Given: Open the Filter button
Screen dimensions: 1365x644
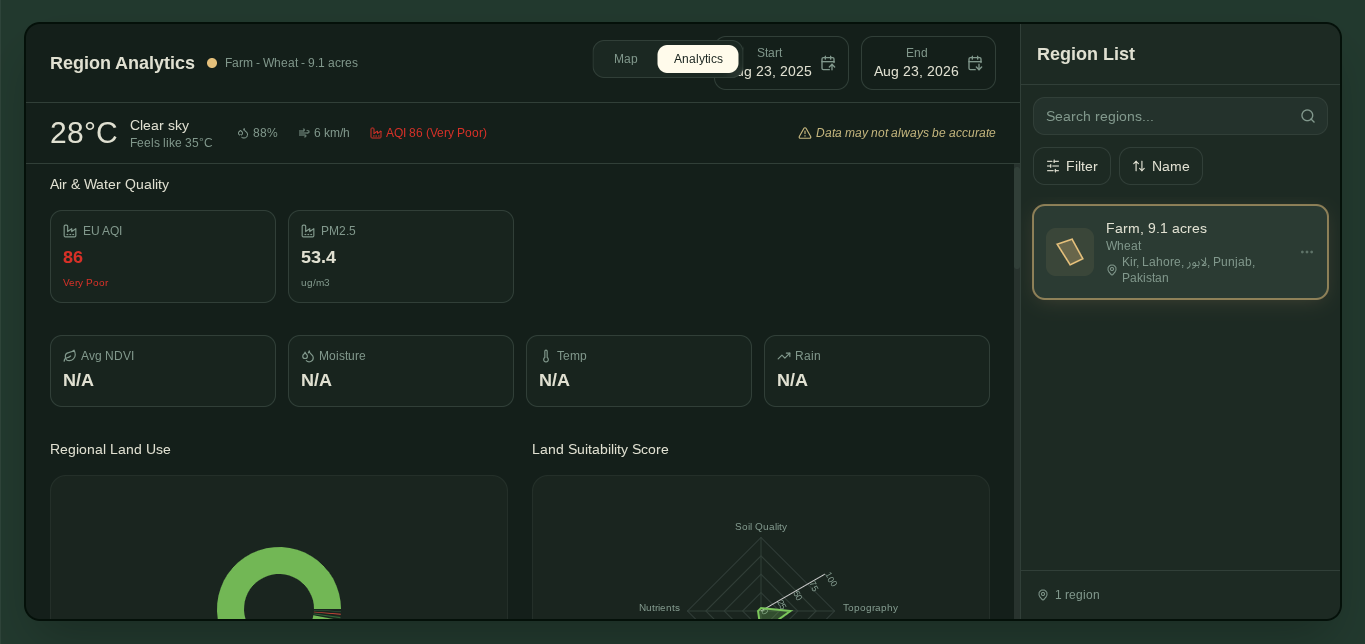Looking at the screenshot, I should click(x=1072, y=166).
